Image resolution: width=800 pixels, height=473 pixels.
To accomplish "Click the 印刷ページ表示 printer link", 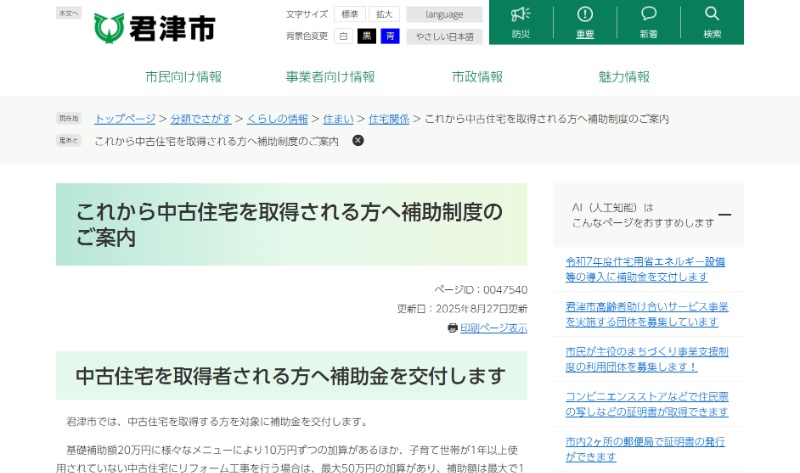I will (487, 328).
